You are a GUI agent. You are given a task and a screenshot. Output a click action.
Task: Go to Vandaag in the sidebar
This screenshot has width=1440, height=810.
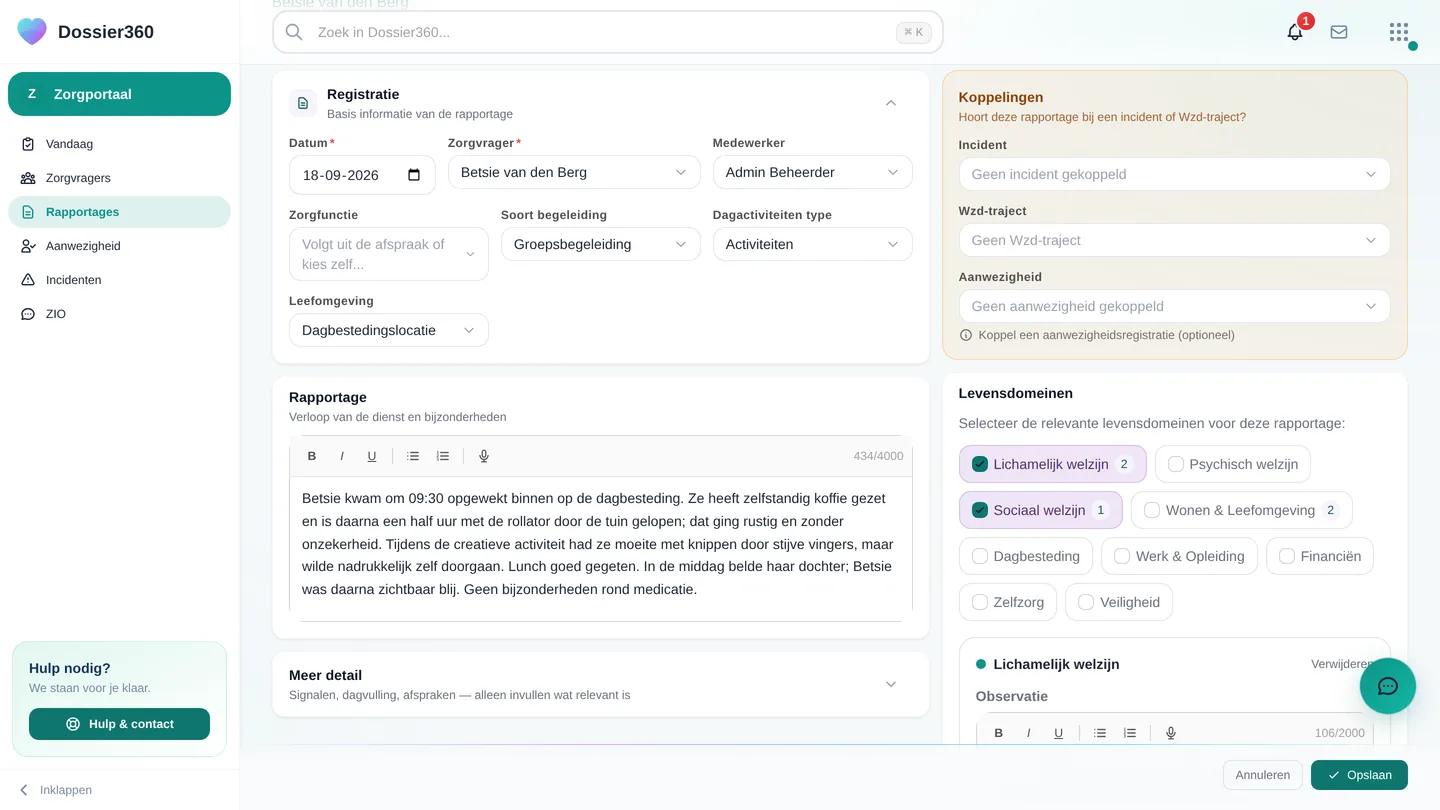tap(119, 144)
